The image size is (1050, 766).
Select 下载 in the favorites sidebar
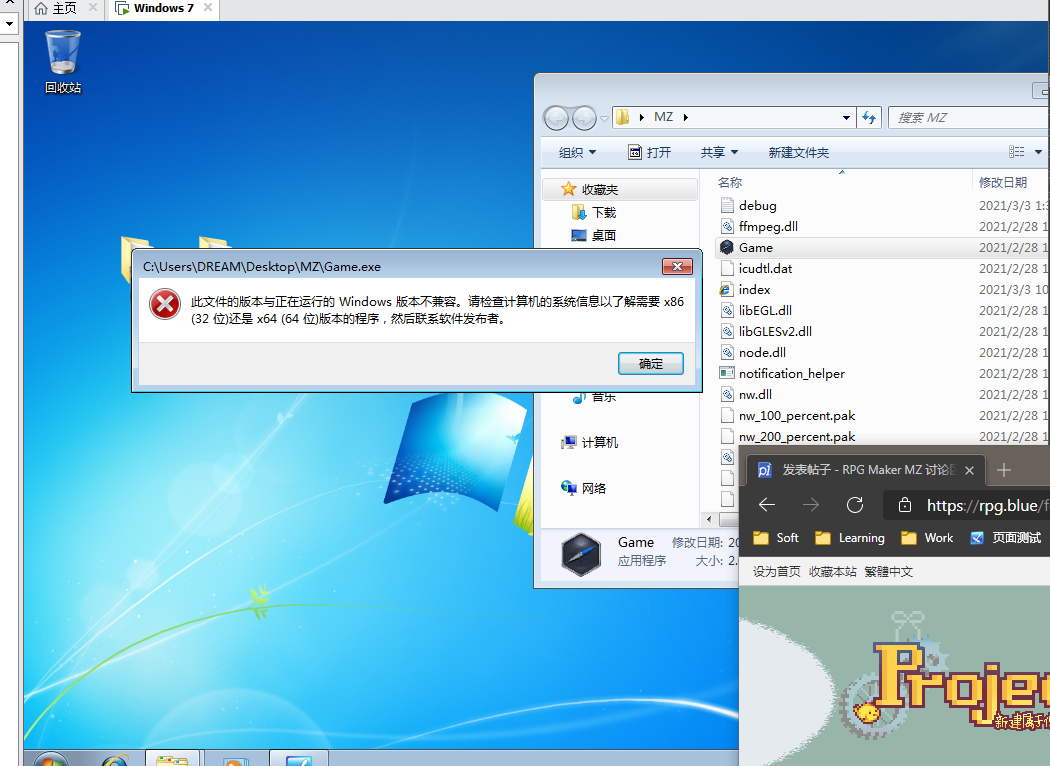click(603, 213)
